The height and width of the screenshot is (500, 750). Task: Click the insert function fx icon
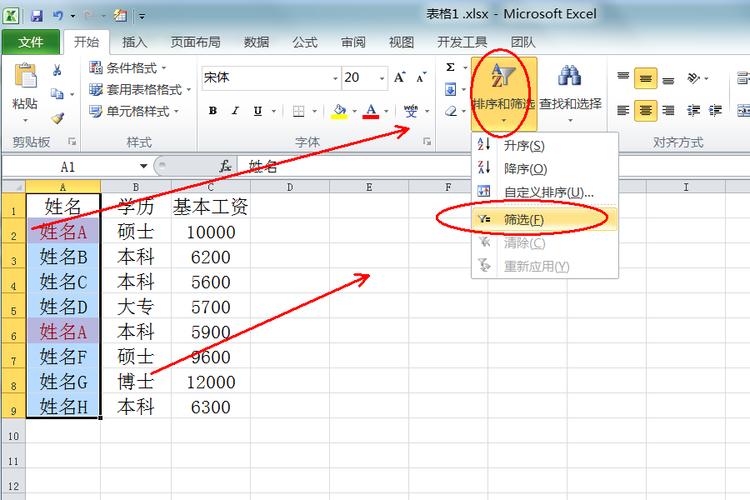[225, 167]
